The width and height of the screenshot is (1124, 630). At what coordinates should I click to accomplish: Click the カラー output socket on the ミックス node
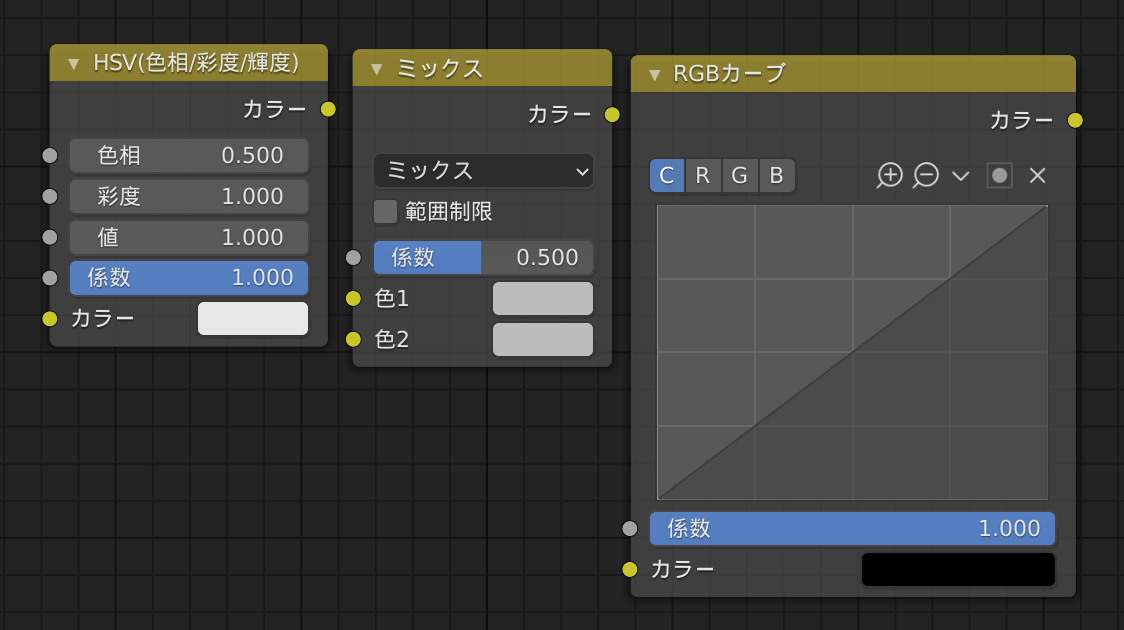click(x=613, y=114)
